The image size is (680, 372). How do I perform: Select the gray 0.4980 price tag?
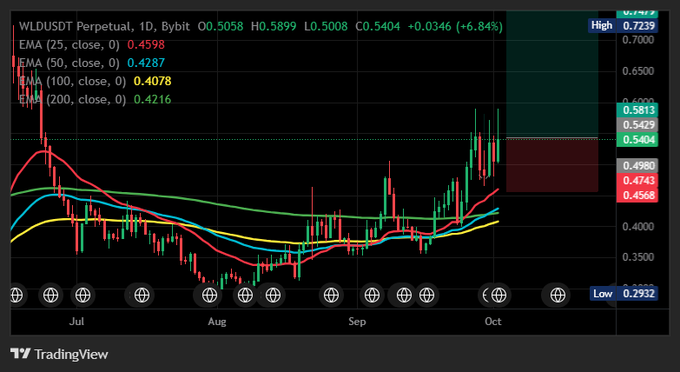(x=637, y=166)
